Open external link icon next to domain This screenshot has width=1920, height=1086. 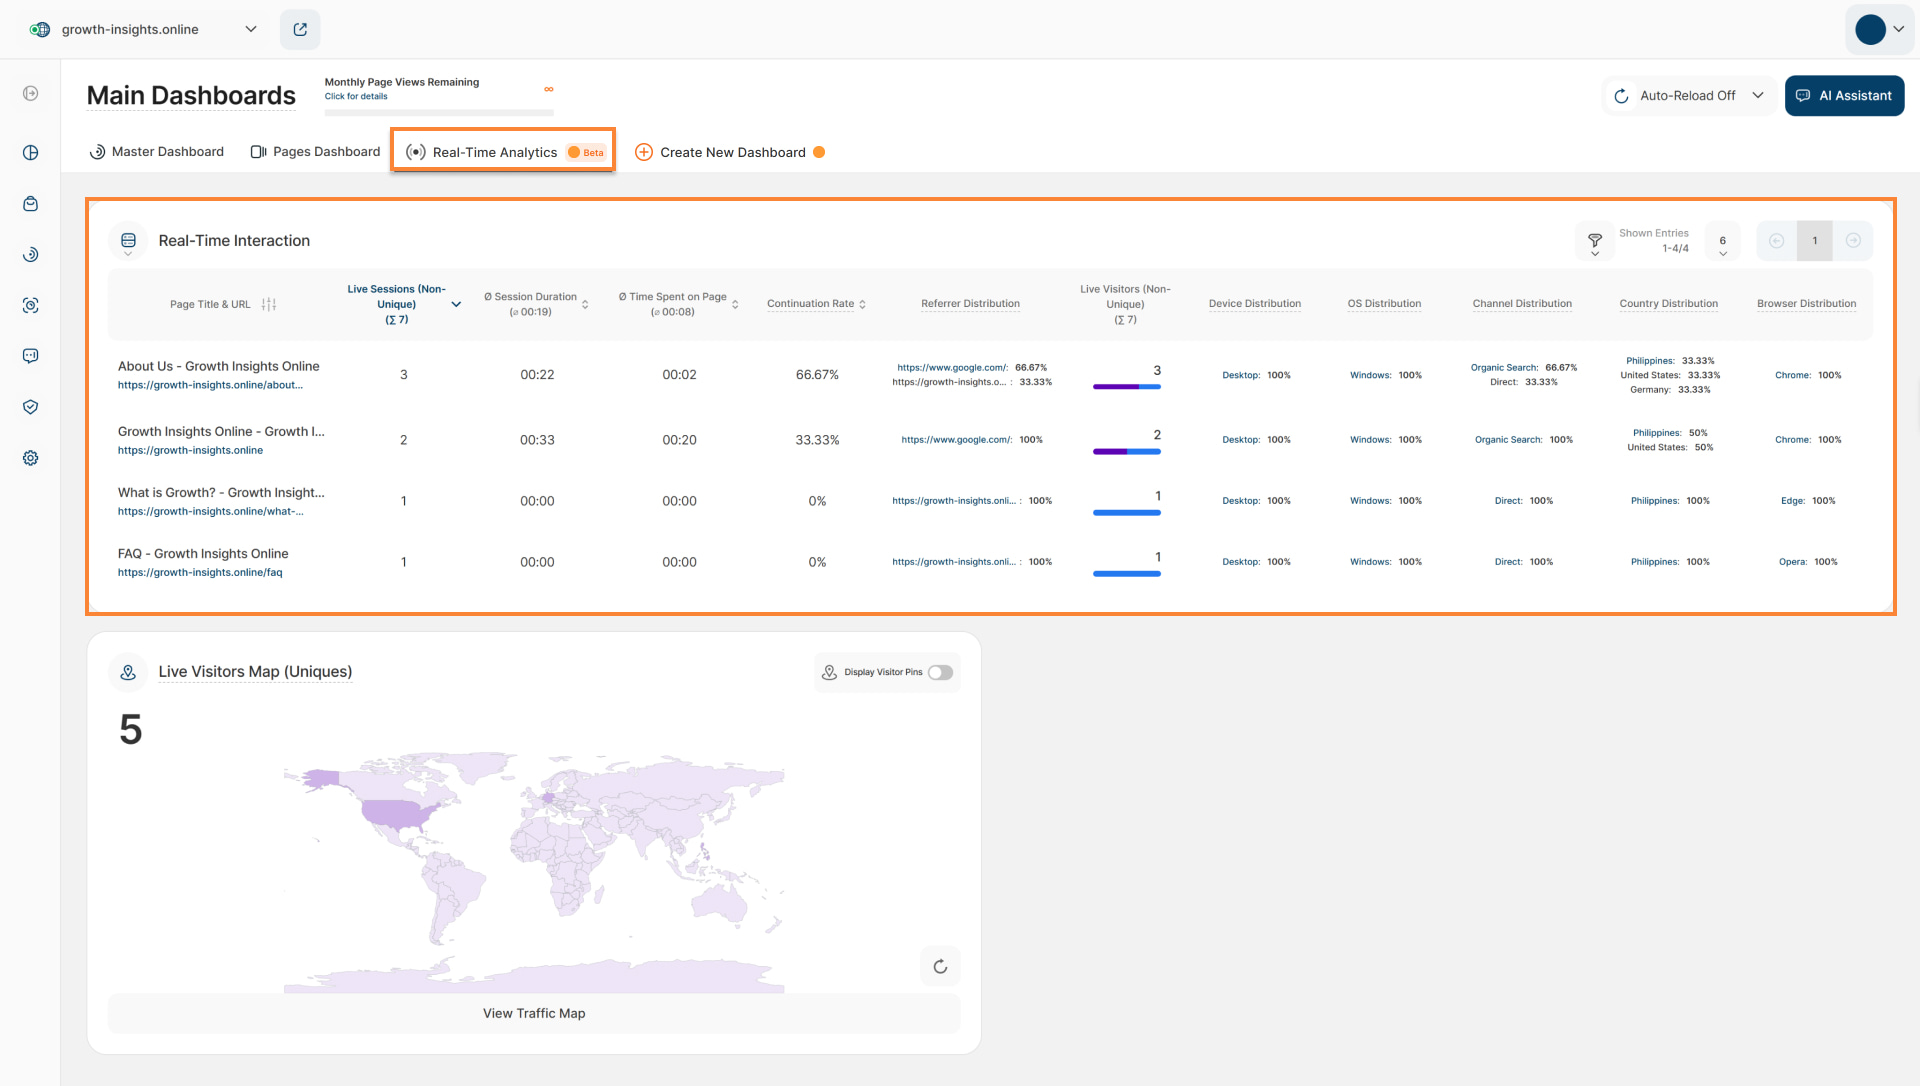300,30
